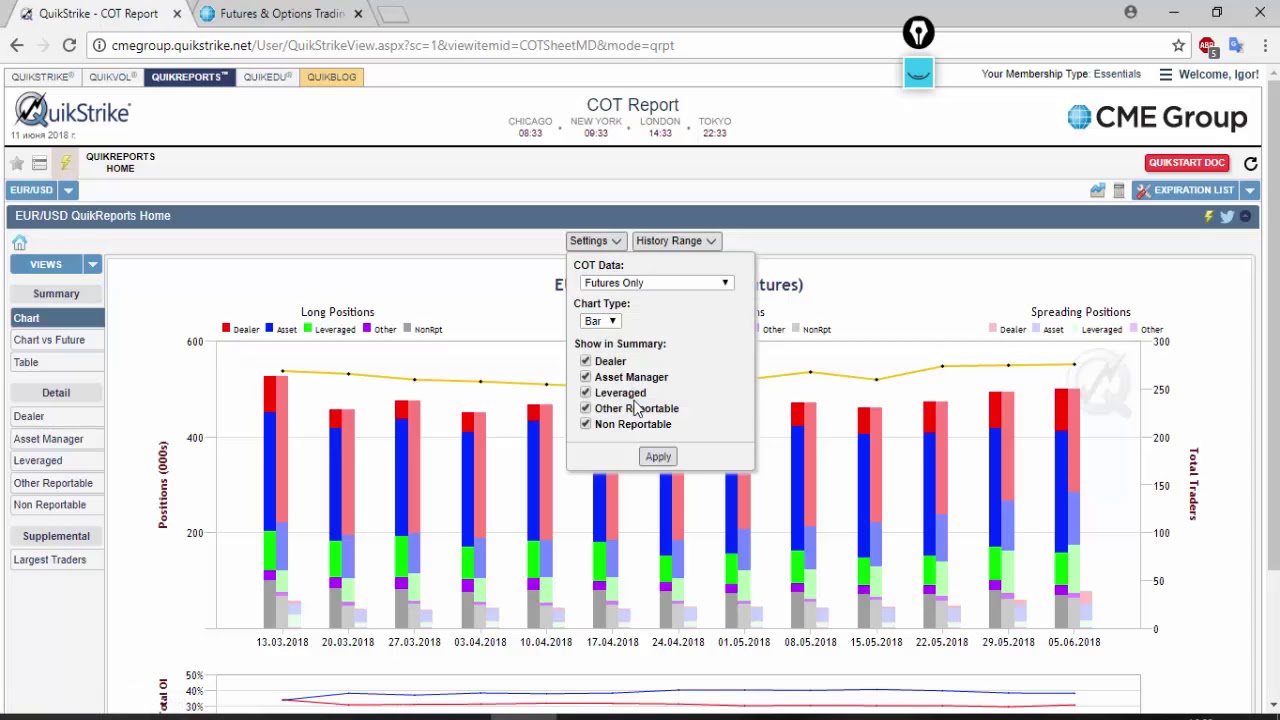Open the QUIKSTART DOC button
Viewport: 1280px width, 720px height.
click(x=1187, y=163)
